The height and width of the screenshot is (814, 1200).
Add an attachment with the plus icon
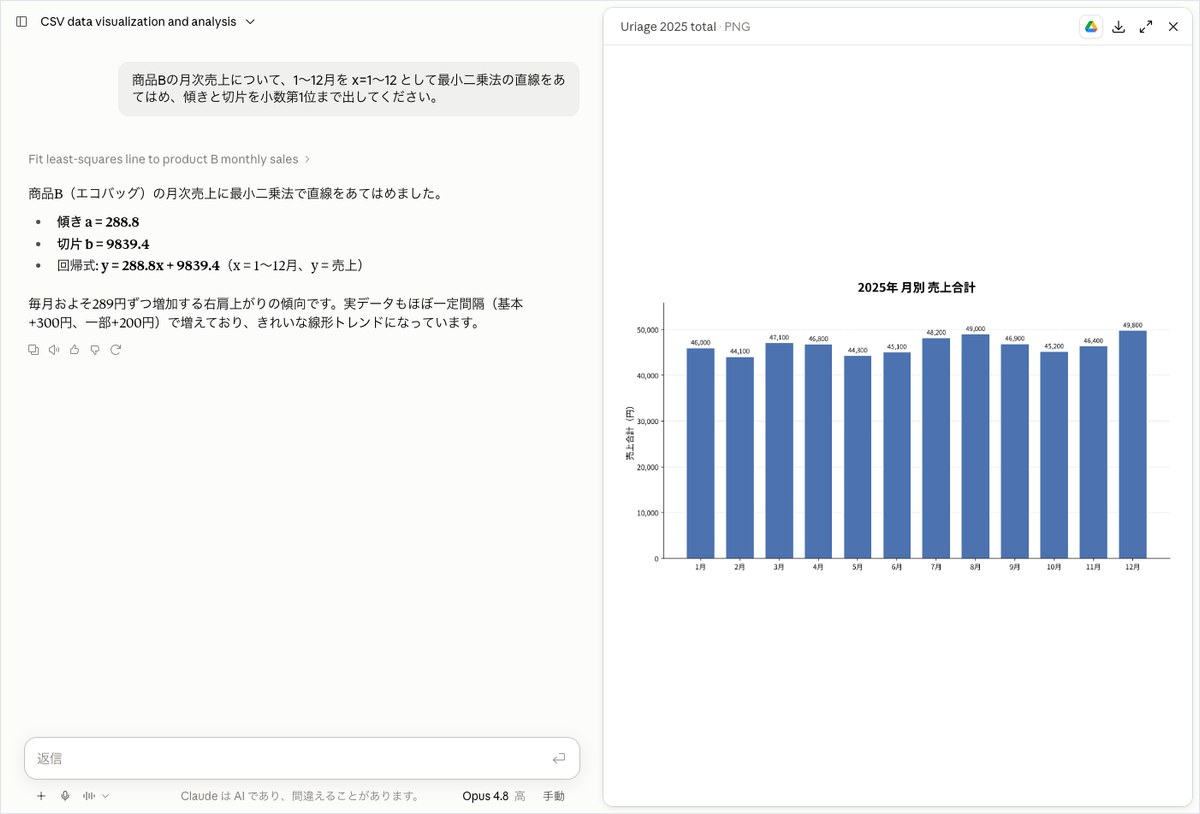tap(41, 796)
